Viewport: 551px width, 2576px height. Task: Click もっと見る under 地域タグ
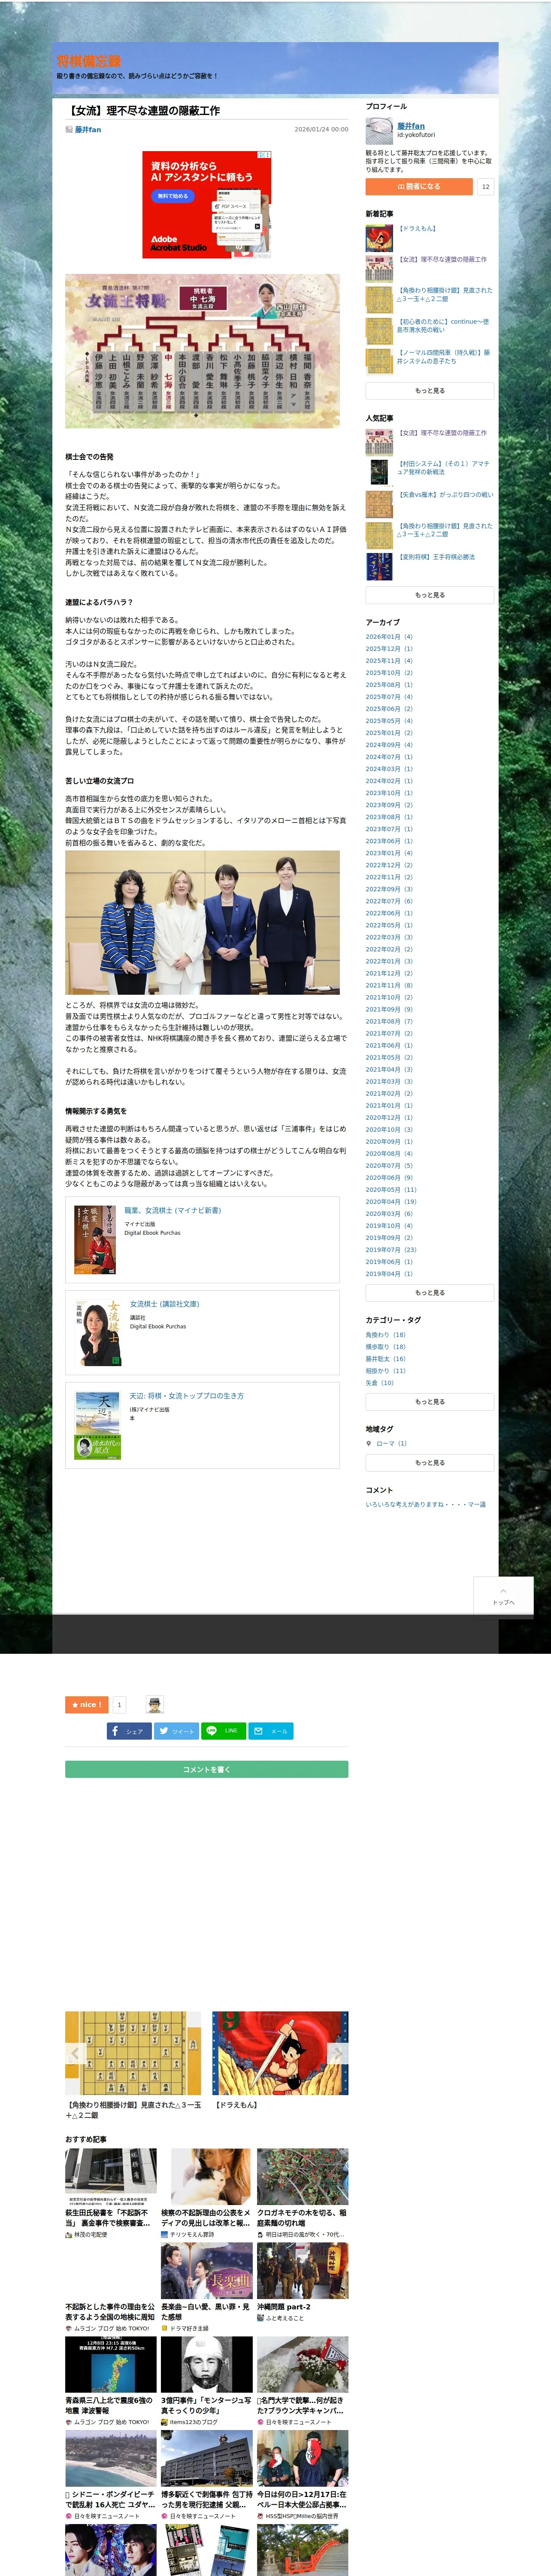(429, 1463)
